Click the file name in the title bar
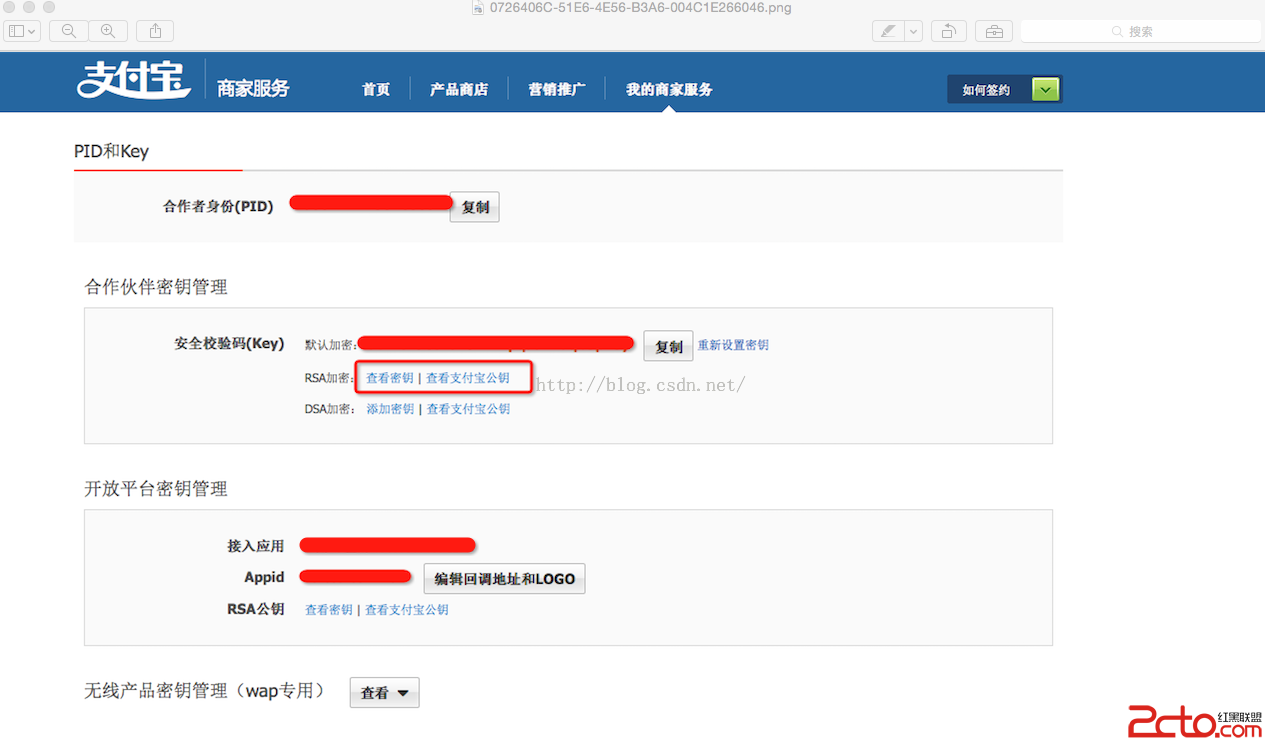1265x748 pixels. point(638,7)
